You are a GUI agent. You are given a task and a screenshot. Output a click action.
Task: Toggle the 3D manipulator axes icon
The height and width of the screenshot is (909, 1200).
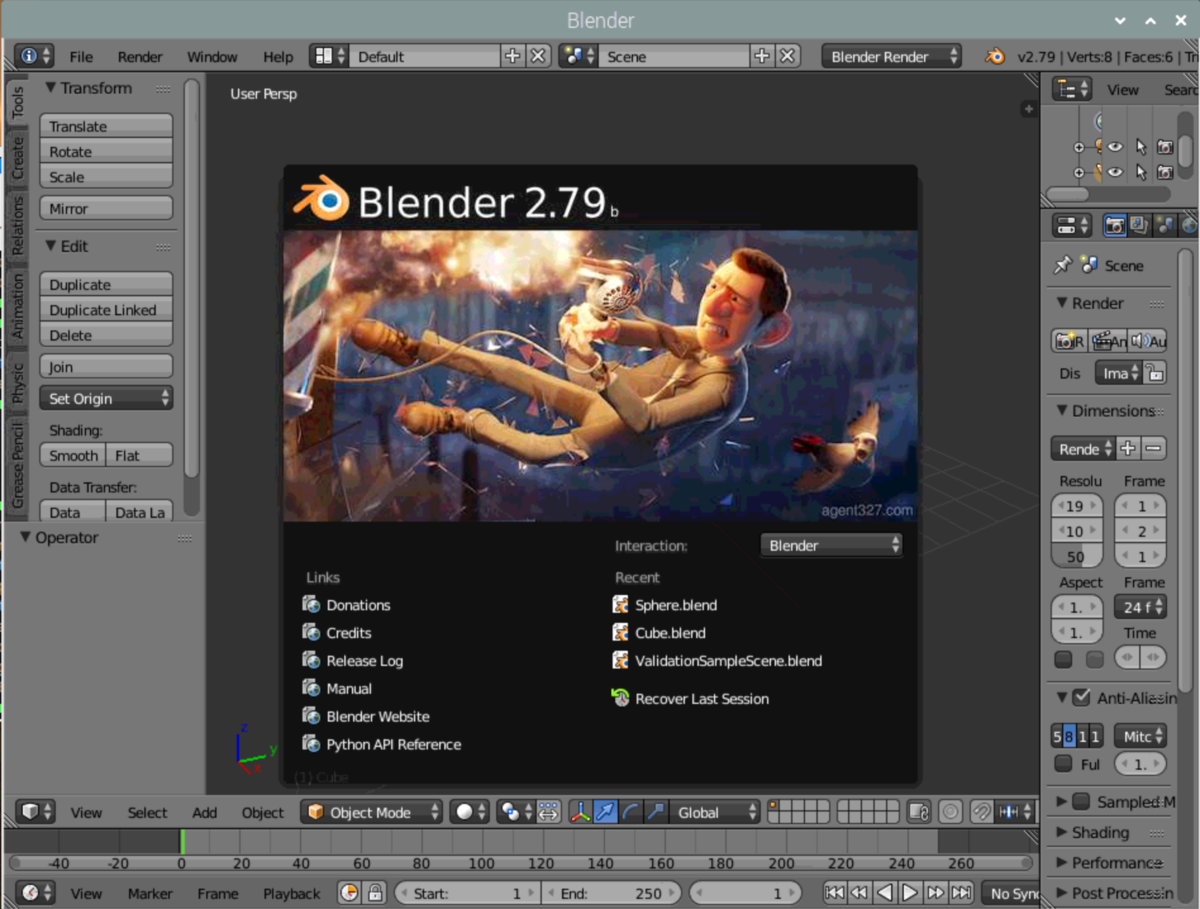click(581, 812)
